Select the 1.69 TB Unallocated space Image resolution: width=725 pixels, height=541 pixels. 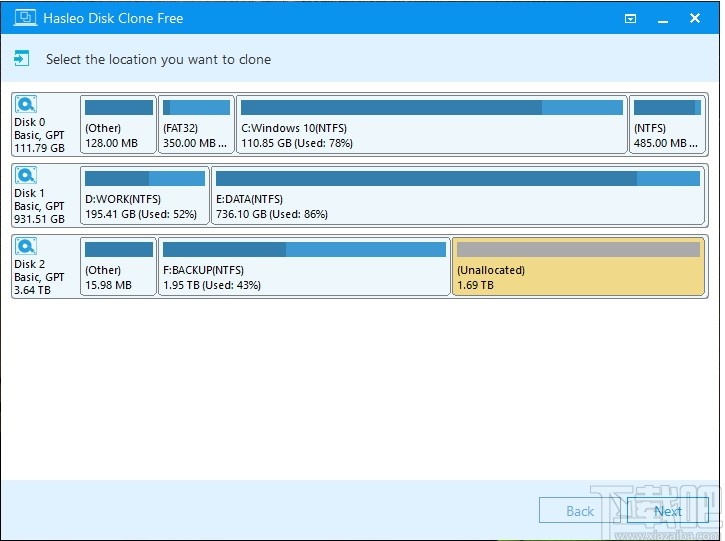pyautogui.click(x=578, y=266)
